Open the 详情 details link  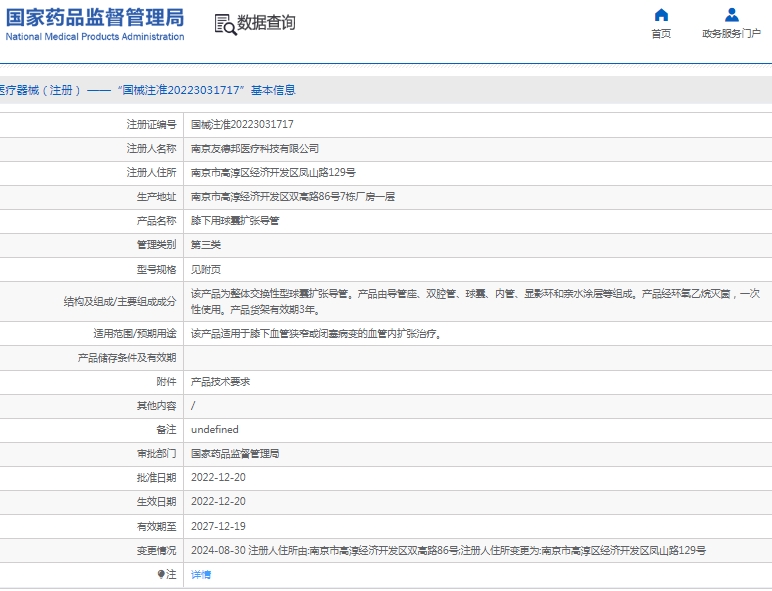201,574
